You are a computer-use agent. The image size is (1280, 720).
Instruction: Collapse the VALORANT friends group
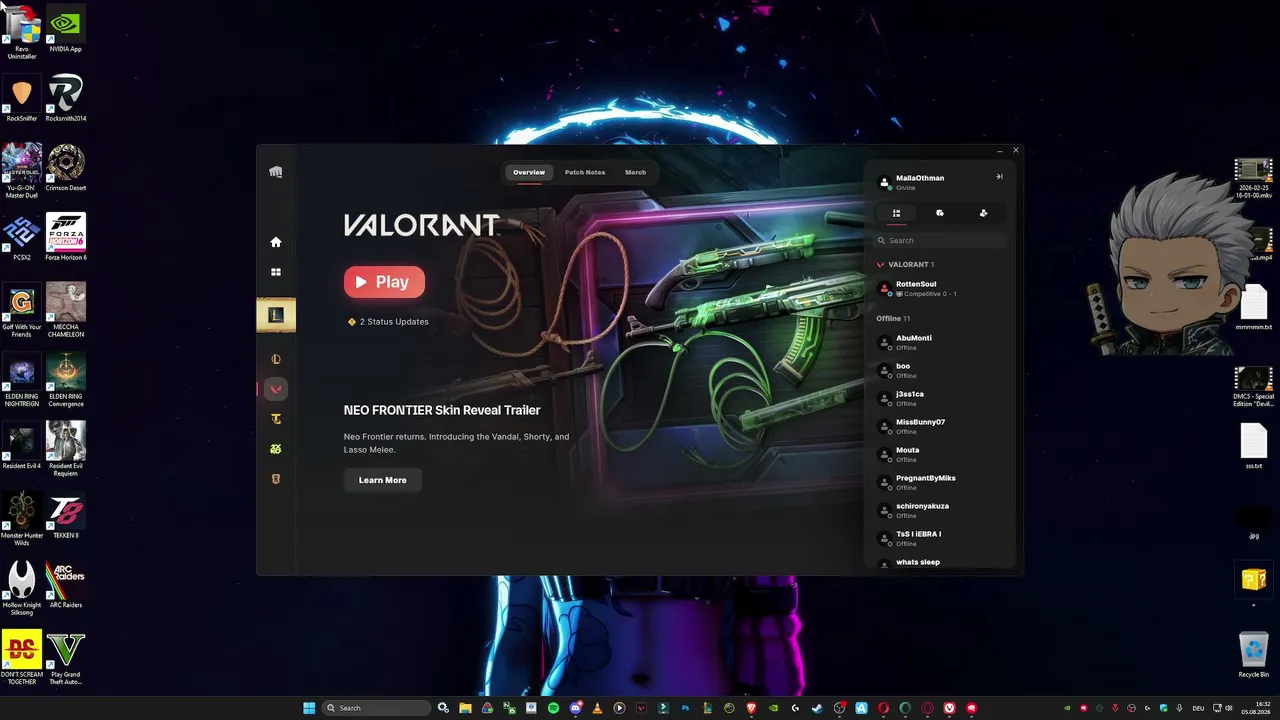[905, 265]
